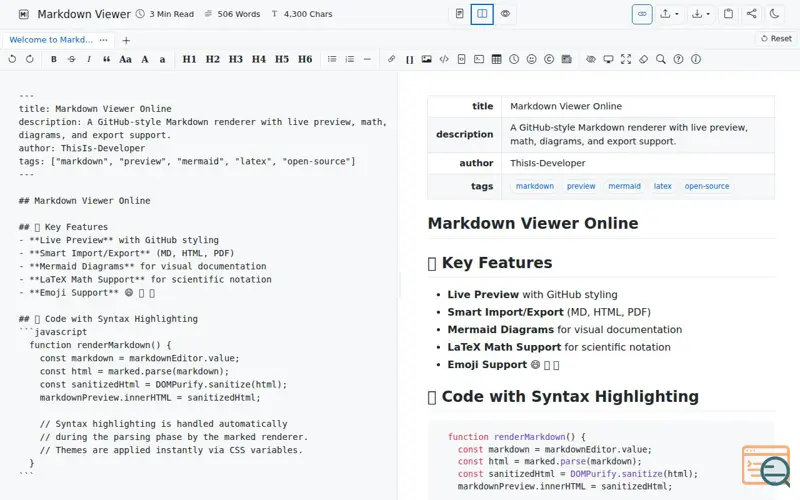Apply bold formatting with the B button

click(x=54, y=59)
